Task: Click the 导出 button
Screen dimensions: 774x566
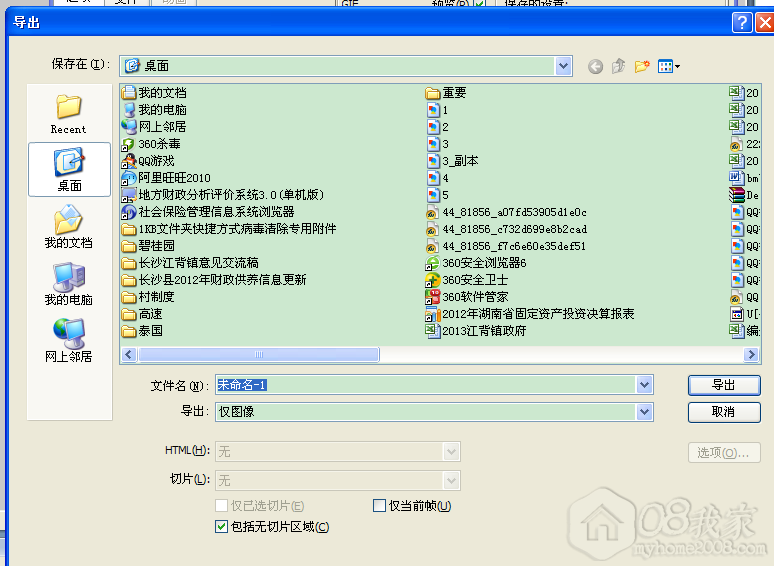Action: click(723, 385)
